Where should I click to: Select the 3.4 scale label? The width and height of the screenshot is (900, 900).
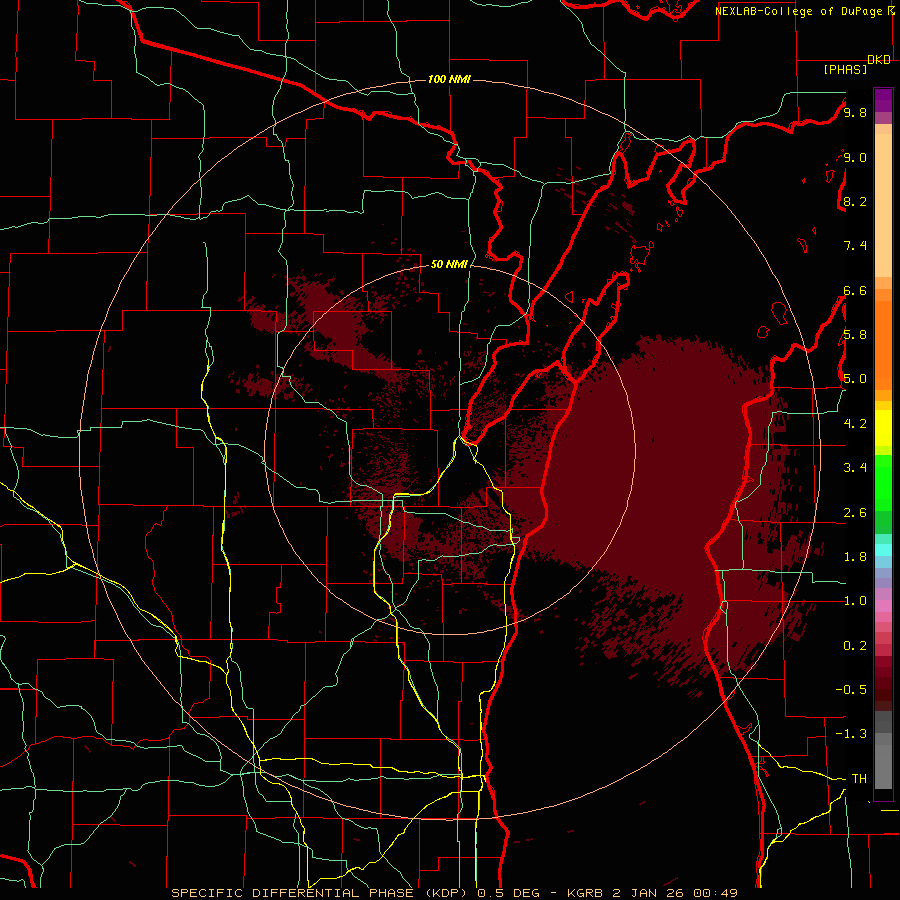point(855,468)
